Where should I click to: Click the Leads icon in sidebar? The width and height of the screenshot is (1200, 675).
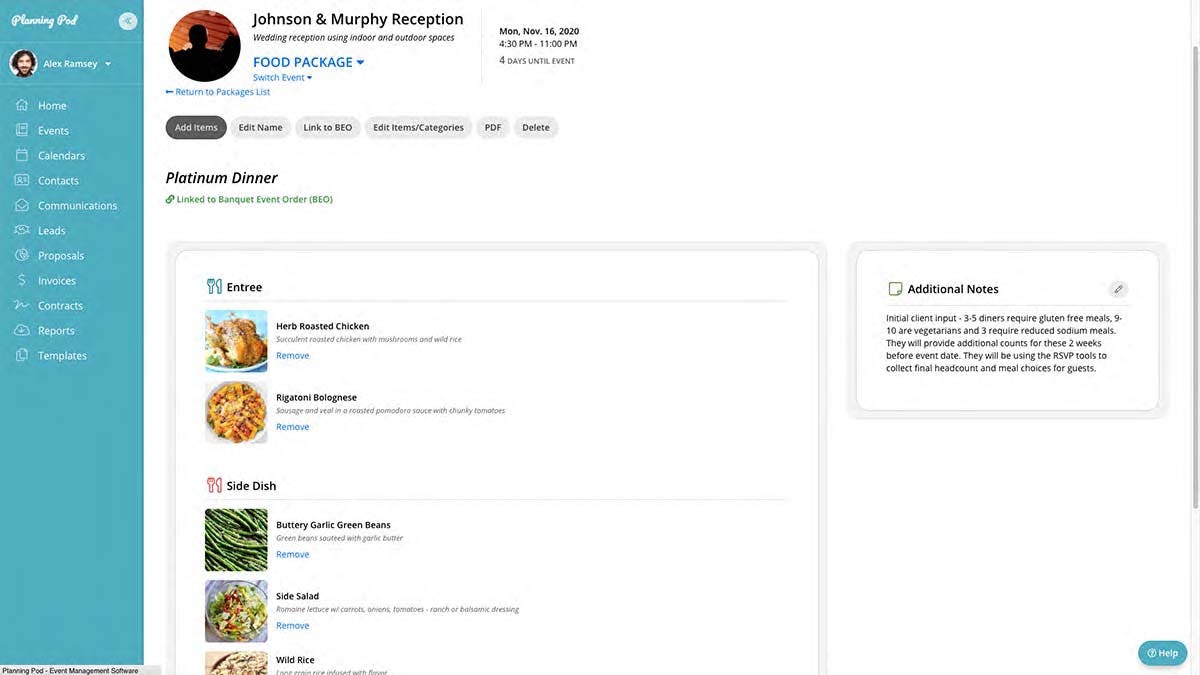[x=22, y=230]
